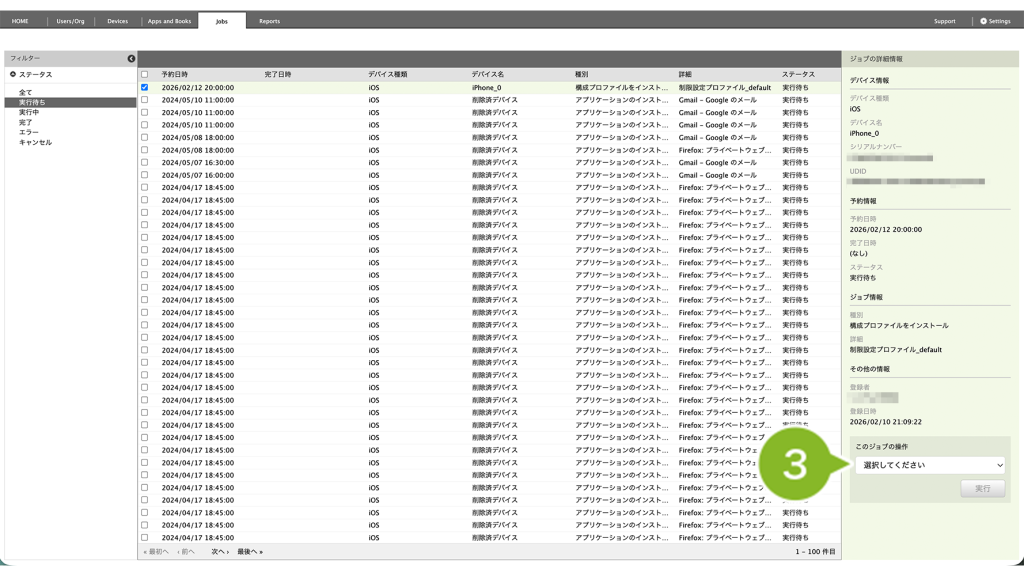The width and height of the screenshot is (1024, 576).
Task: Open the Reports tab
Action: [269, 21]
